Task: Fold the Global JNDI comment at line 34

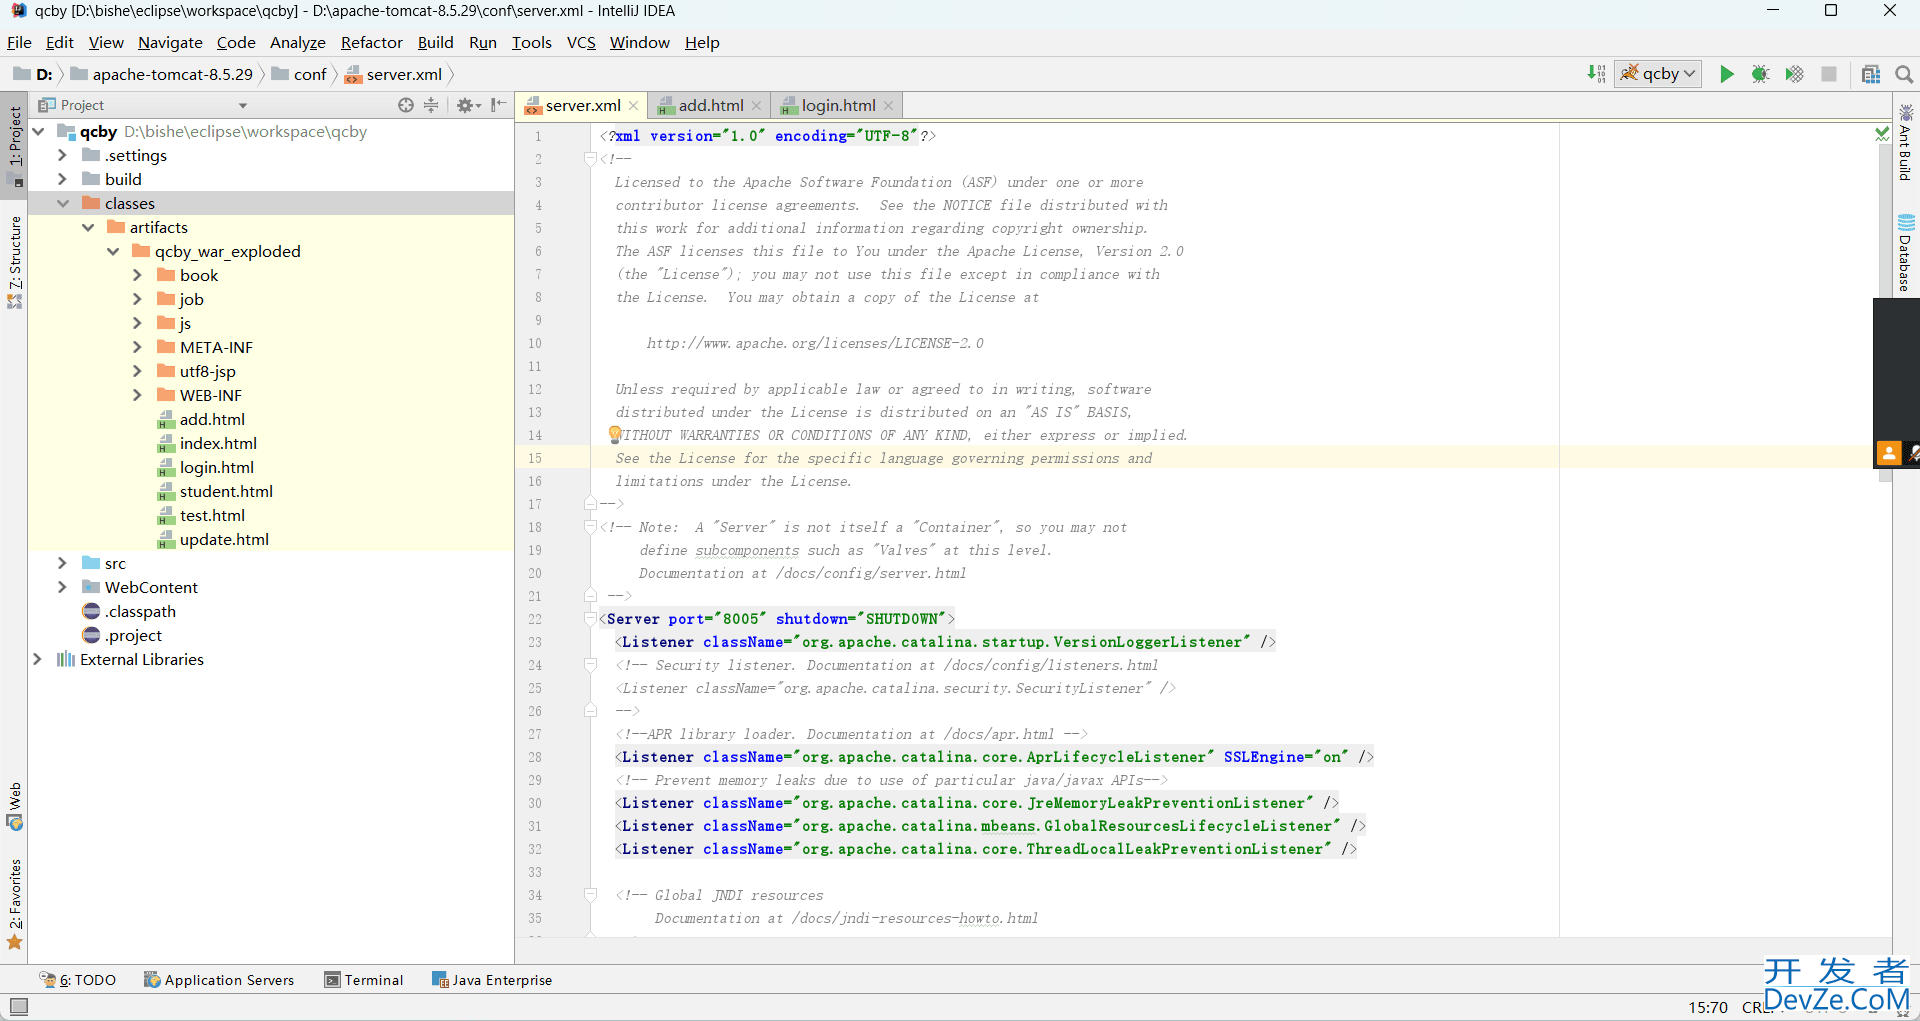Action: [x=590, y=895]
